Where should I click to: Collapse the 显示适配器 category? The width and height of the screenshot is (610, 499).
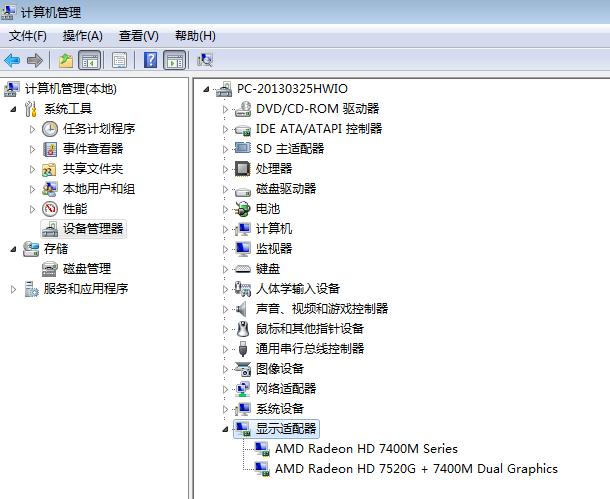point(225,428)
